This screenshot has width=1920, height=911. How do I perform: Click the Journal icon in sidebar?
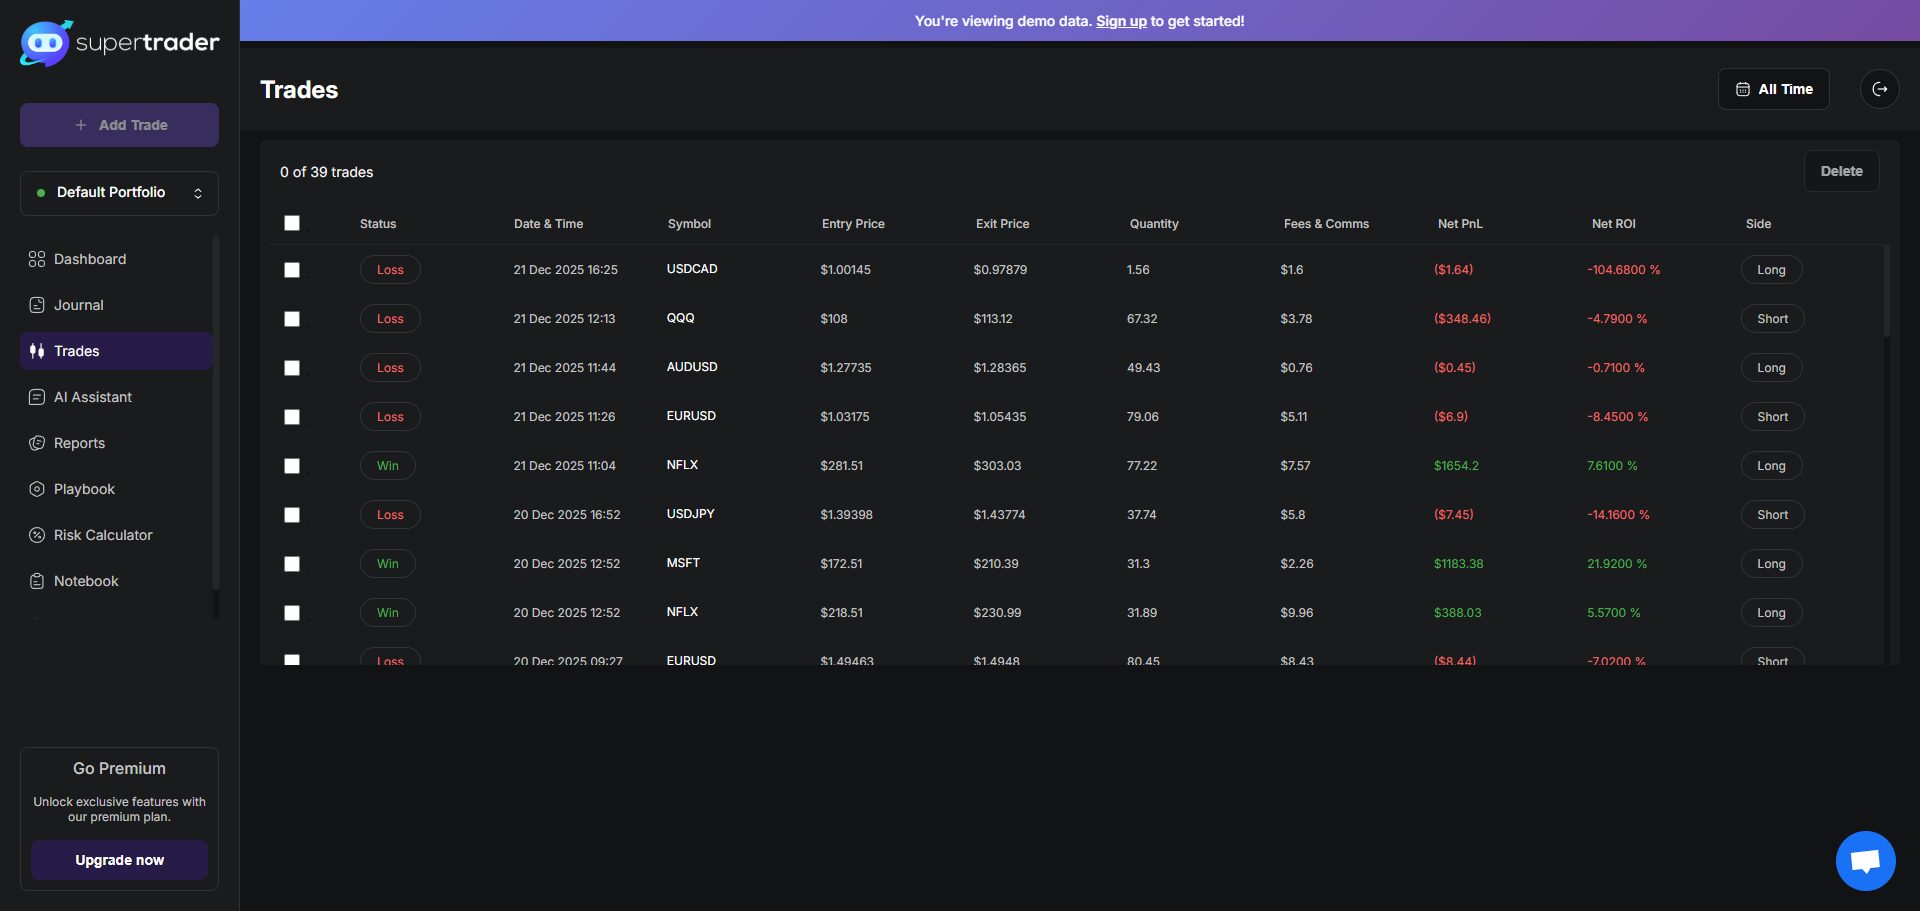(37, 305)
